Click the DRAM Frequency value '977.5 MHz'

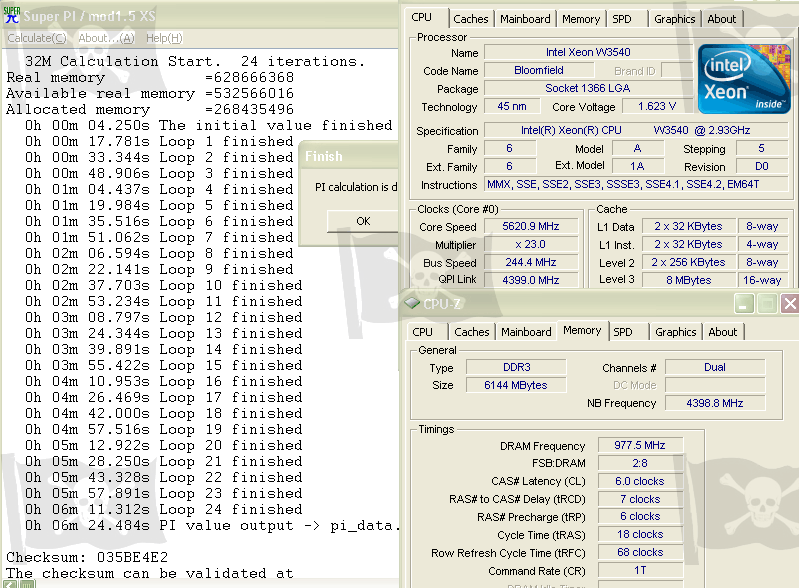click(640, 445)
